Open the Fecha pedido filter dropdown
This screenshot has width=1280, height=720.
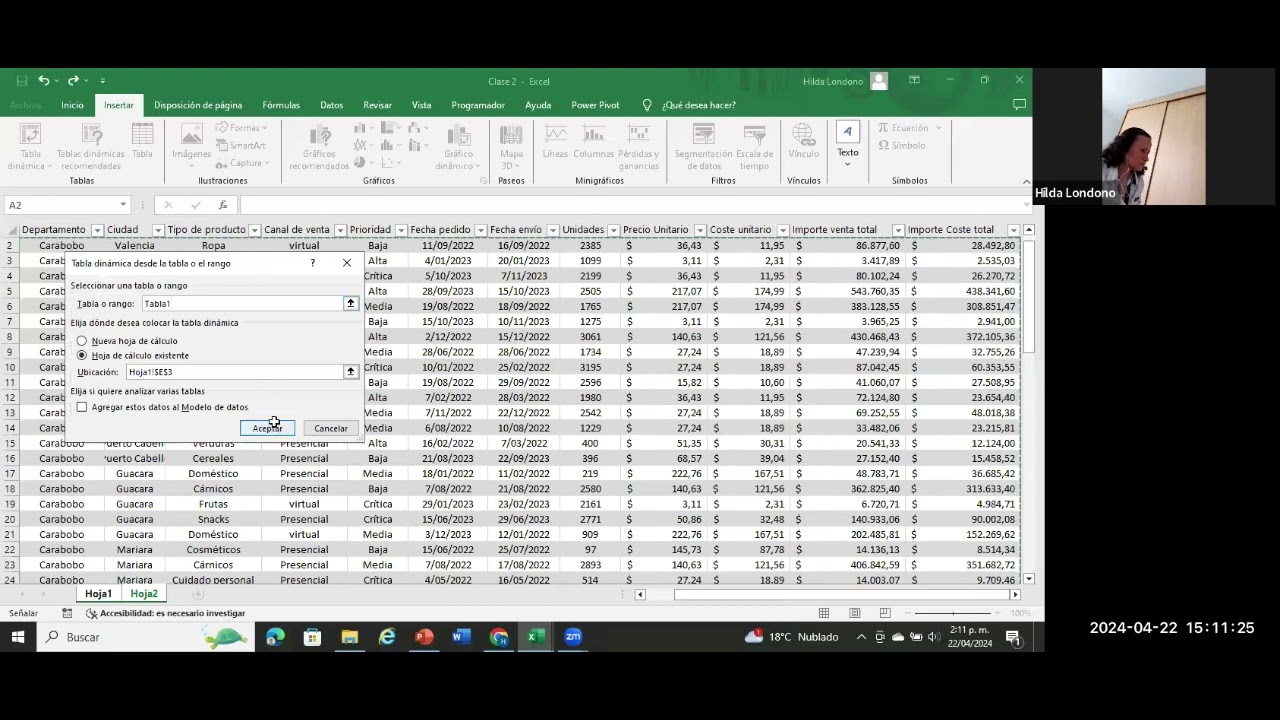coord(480,230)
